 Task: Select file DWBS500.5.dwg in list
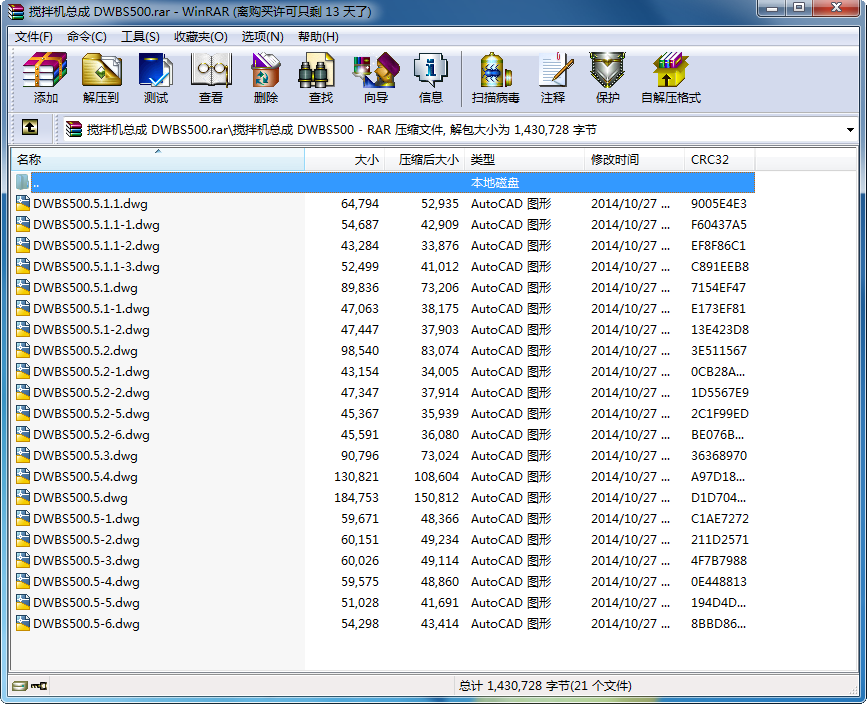[80, 498]
